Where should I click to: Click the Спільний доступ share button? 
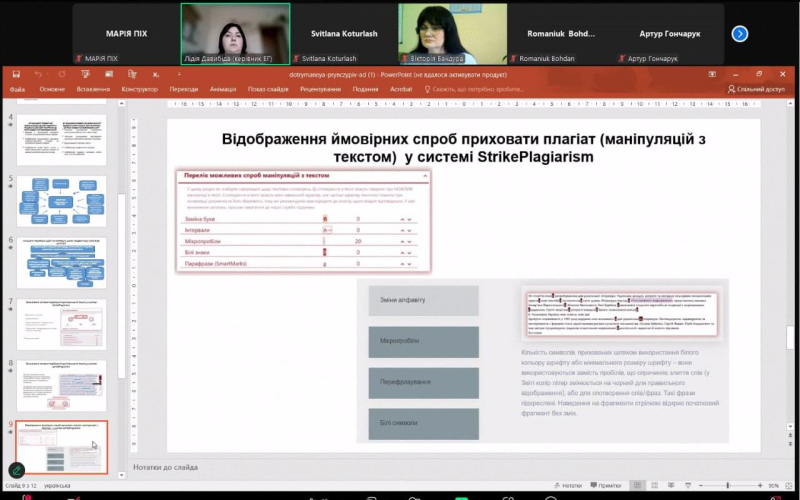coord(758,89)
